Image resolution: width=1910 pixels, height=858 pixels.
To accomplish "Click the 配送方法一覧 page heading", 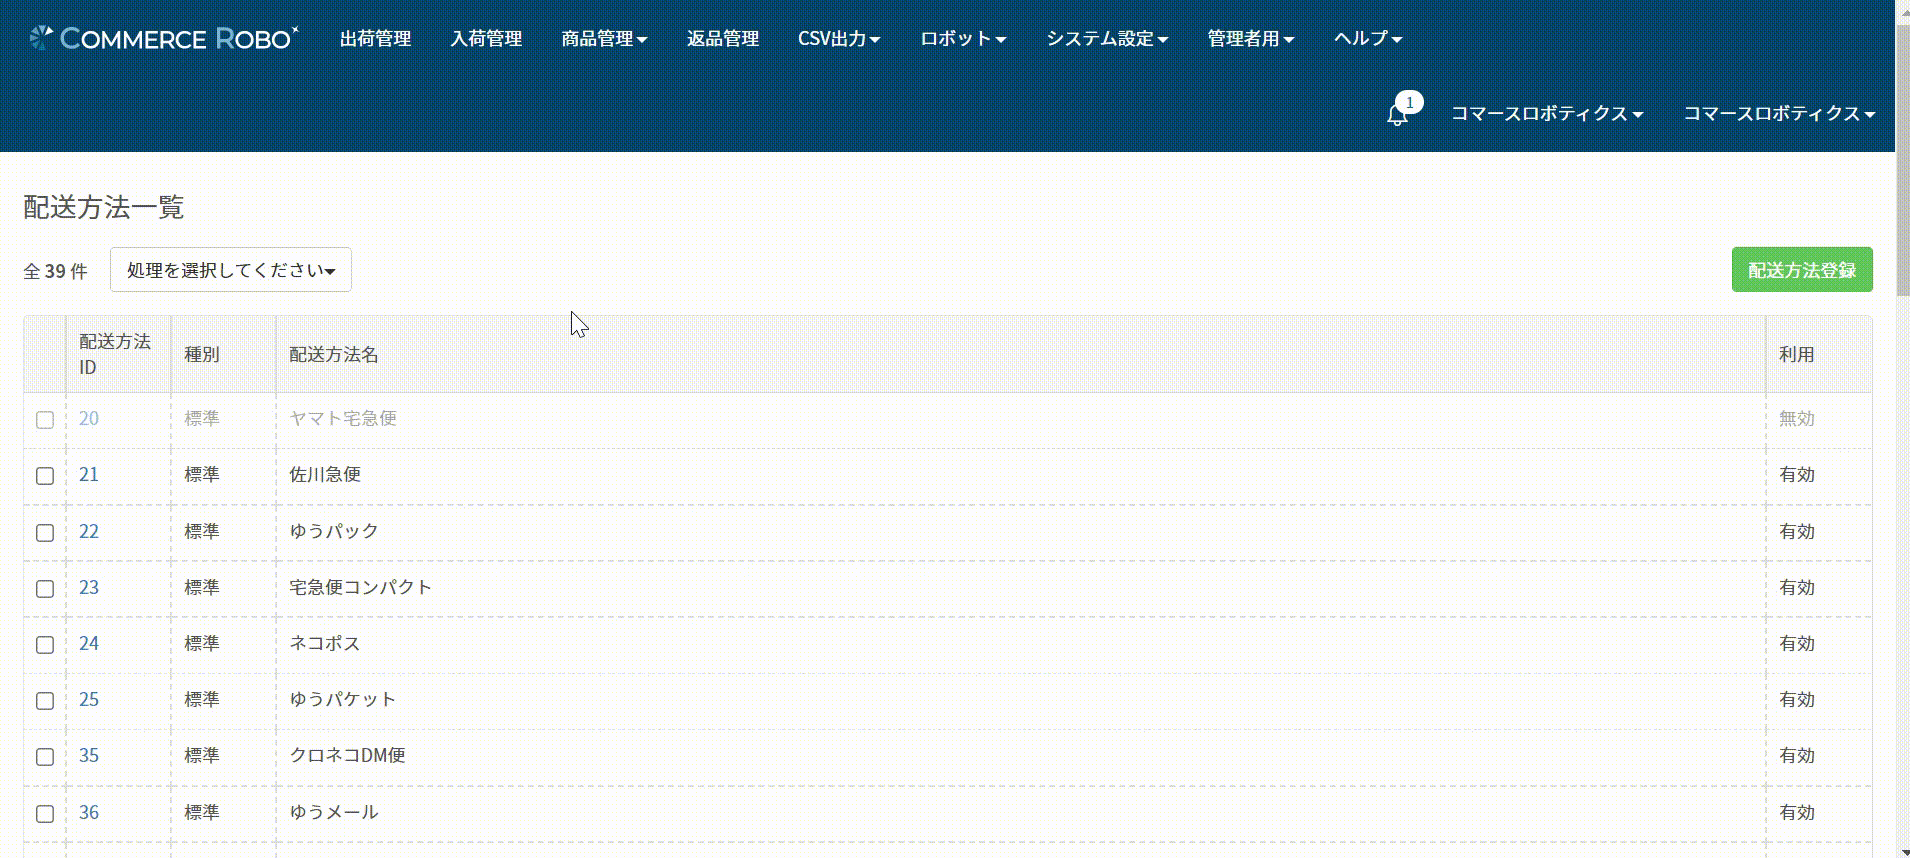I will [104, 207].
